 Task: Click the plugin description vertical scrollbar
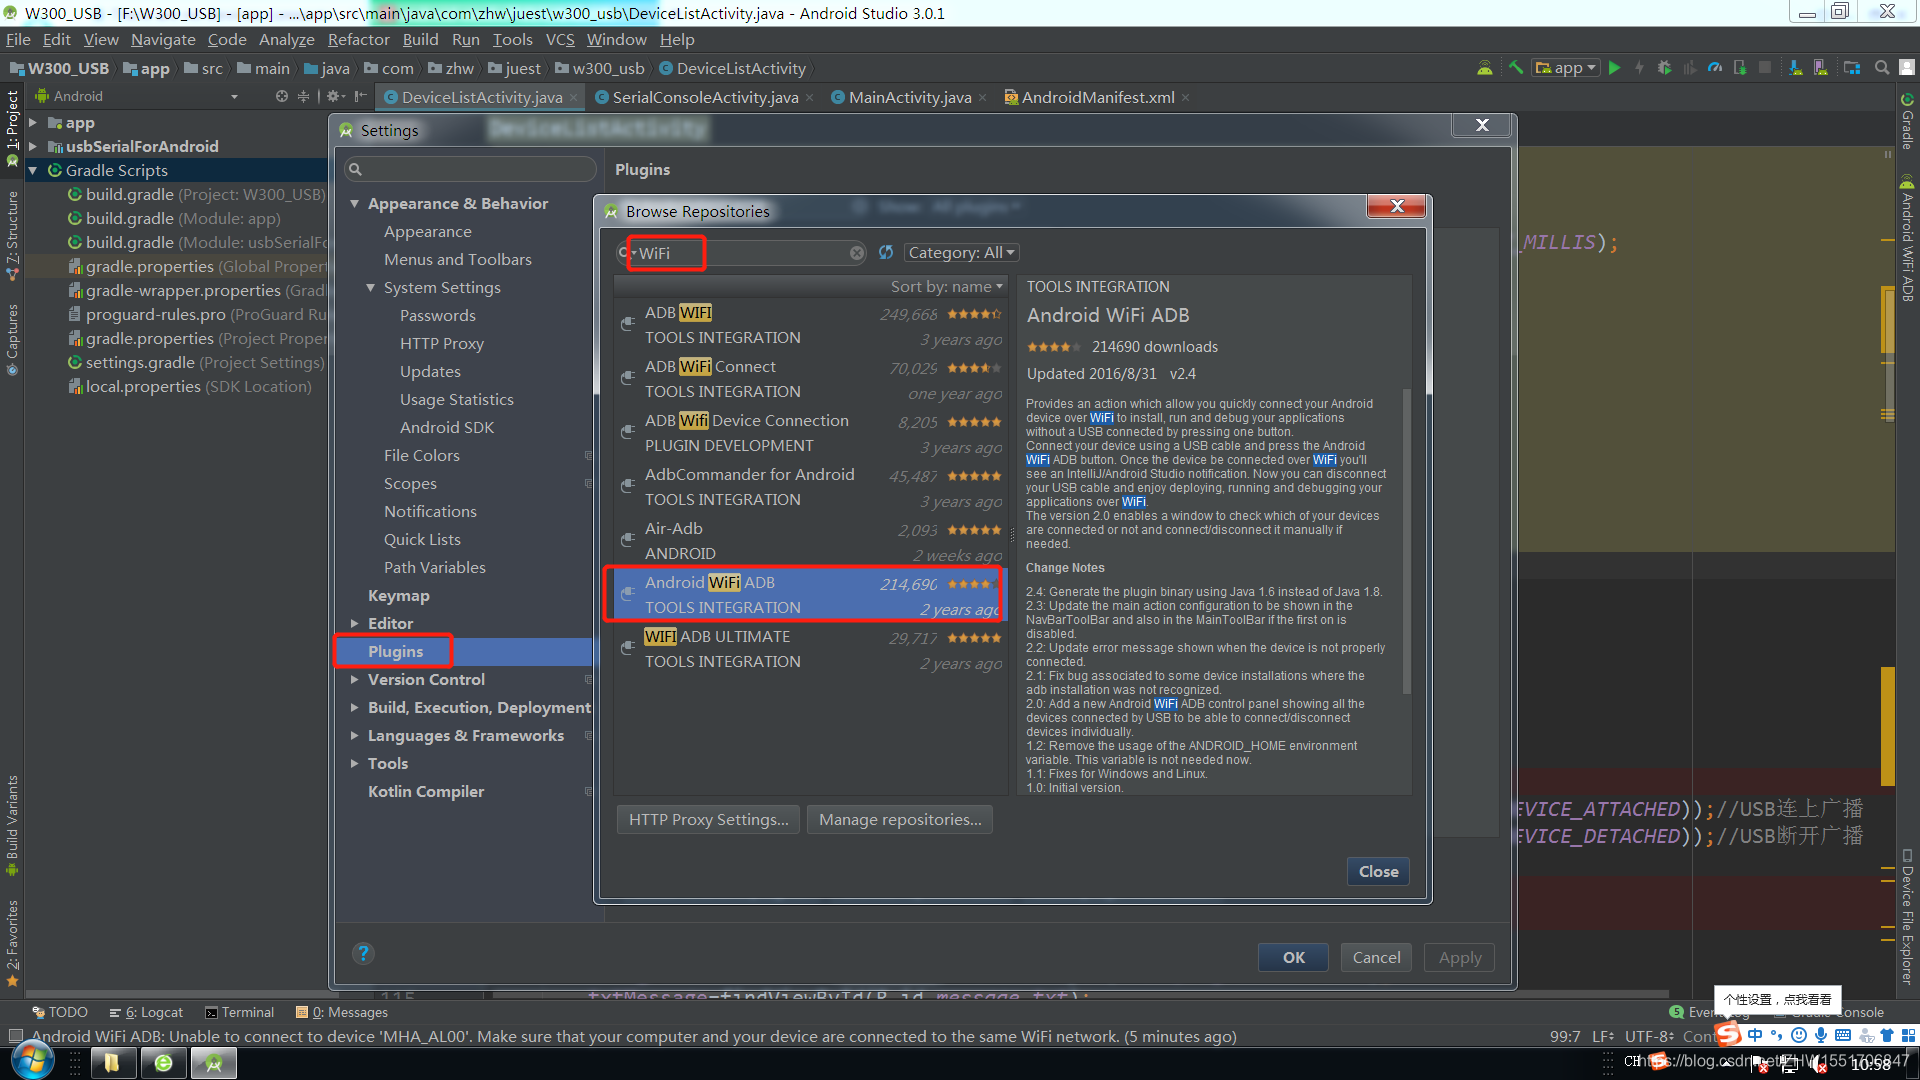tap(1407, 540)
